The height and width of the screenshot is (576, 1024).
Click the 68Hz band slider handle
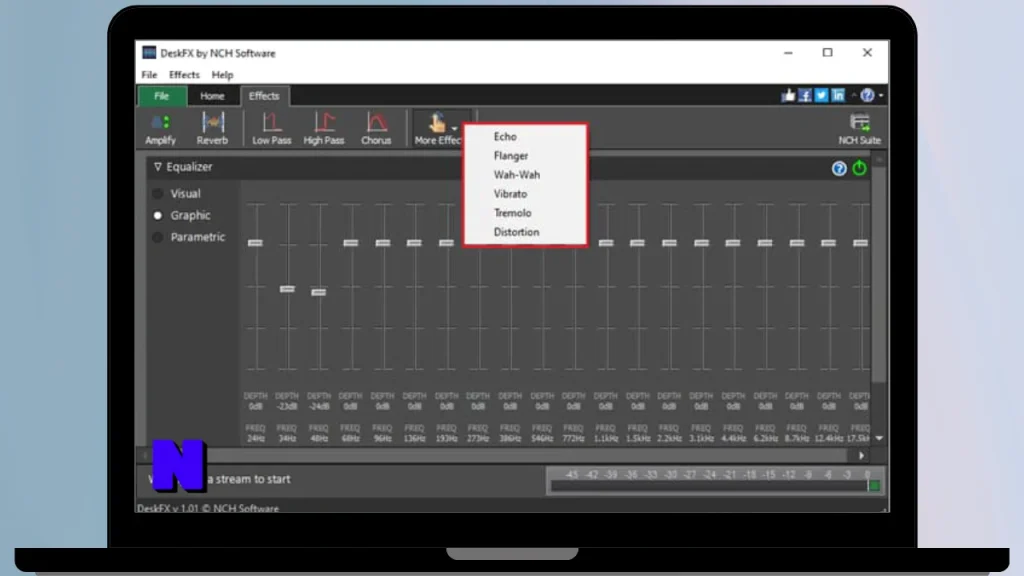351,243
